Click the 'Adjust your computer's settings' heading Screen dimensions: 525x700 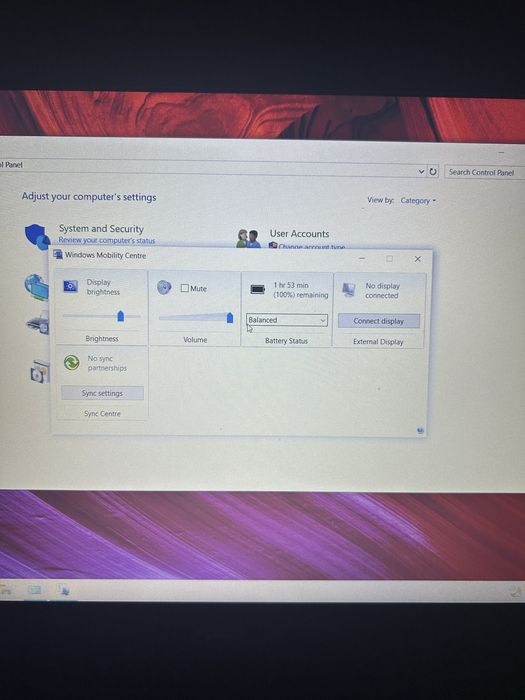[x=89, y=197]
